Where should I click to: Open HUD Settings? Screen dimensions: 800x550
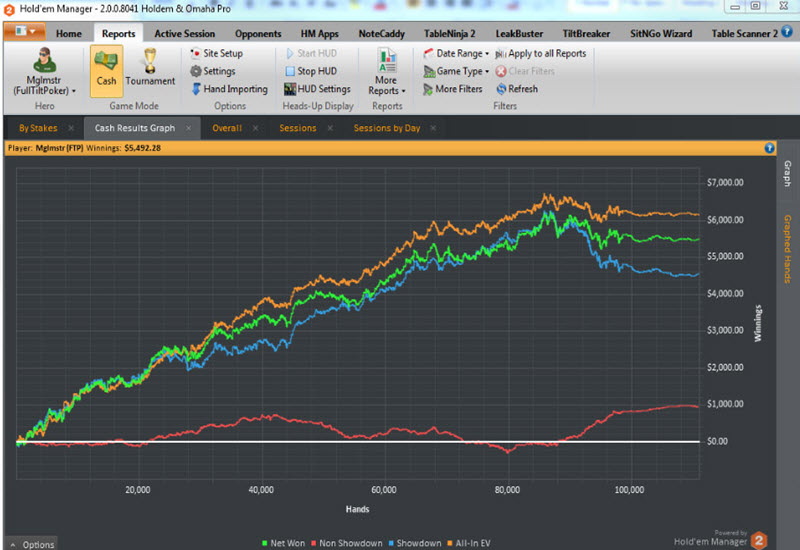click(x=317, y=89)
